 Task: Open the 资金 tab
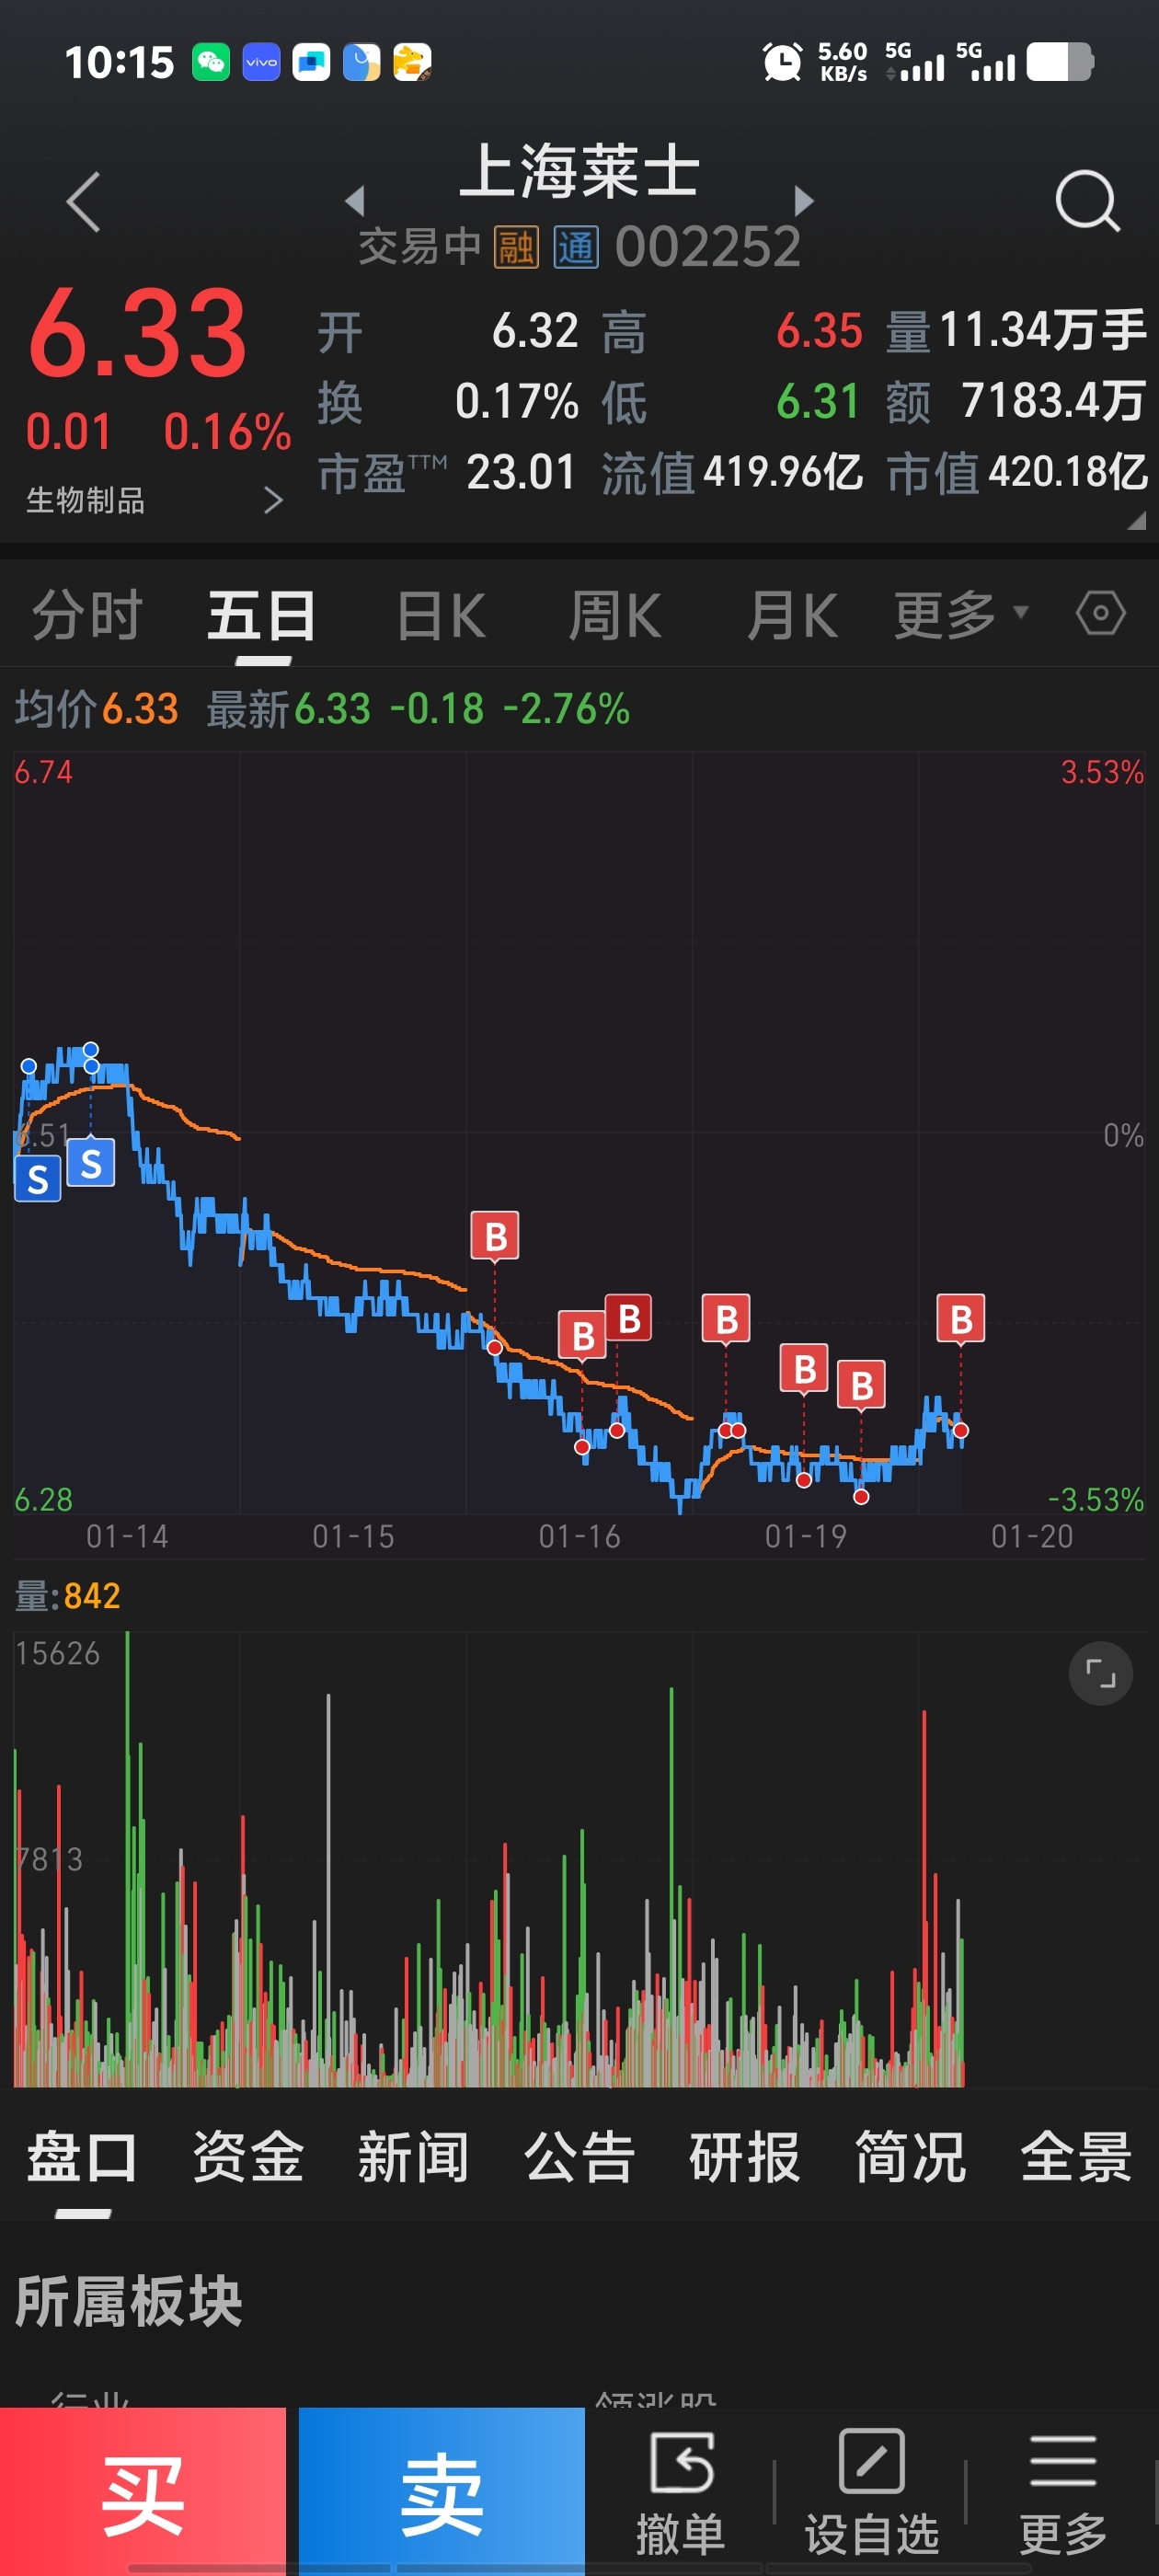coord(248,2157)
